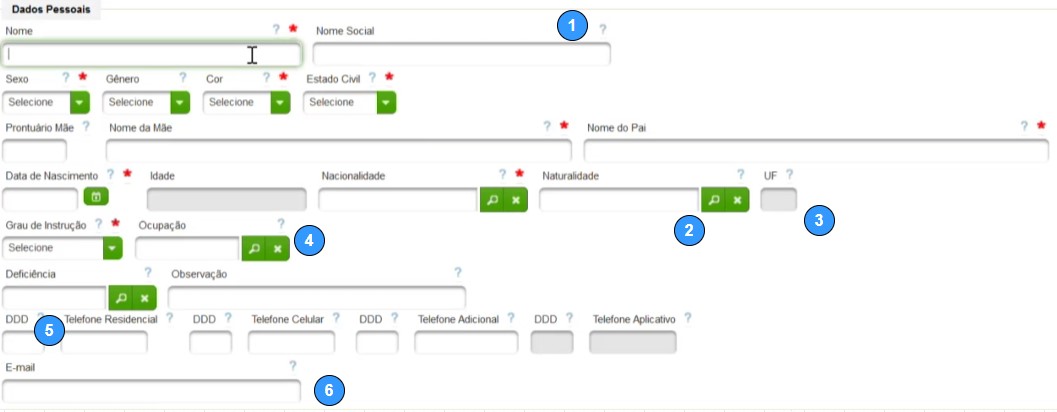Image resolution: width=1057 pixels, height=412 pixels.
Task: Clear Deficiência using X icon
Action: [x=144, y=297]
